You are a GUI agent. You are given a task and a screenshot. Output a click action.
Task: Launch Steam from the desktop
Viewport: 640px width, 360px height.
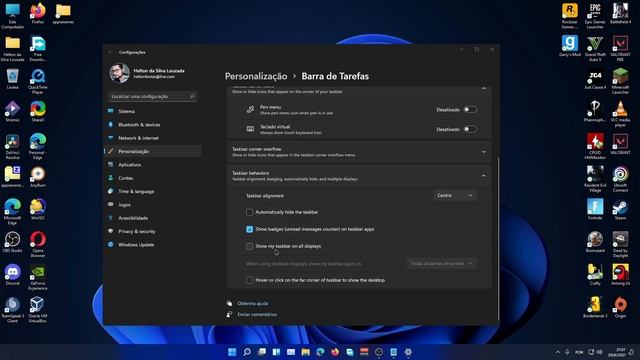point(620,209)
